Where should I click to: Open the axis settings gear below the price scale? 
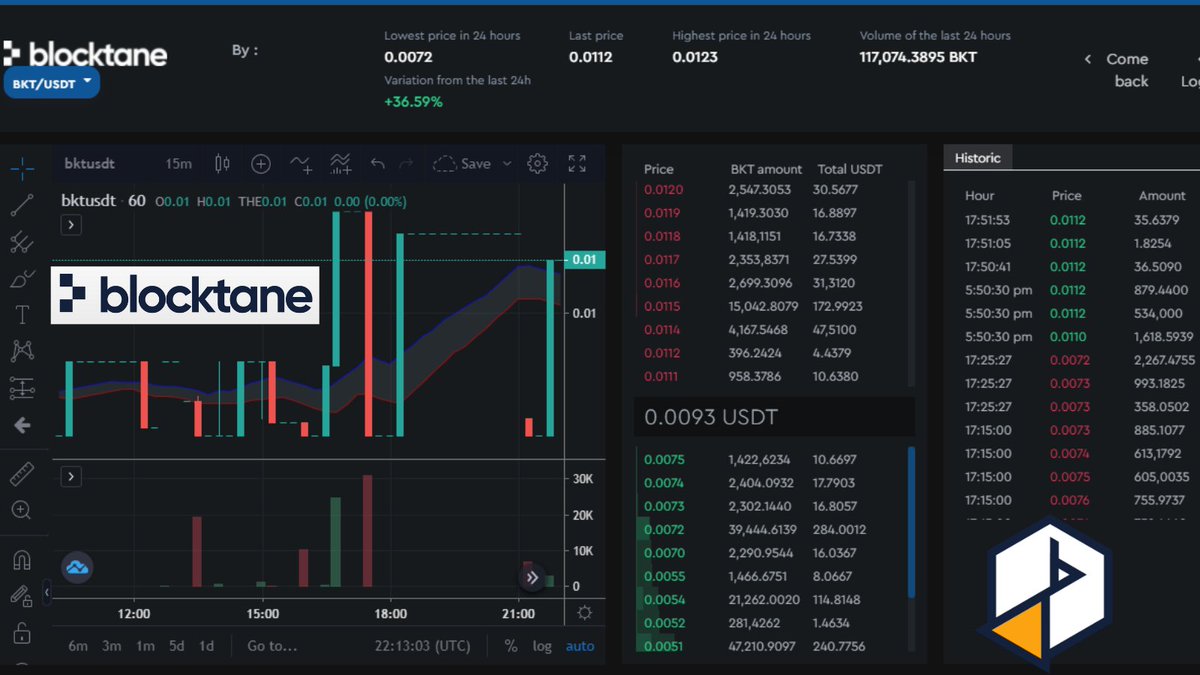[x=585, y=613]
